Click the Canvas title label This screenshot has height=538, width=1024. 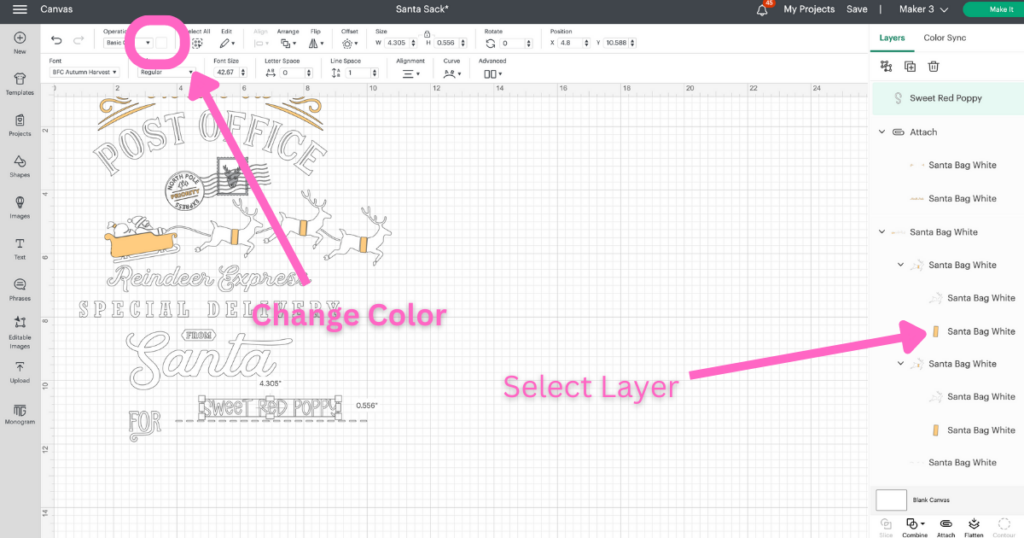tap(56, 9)
